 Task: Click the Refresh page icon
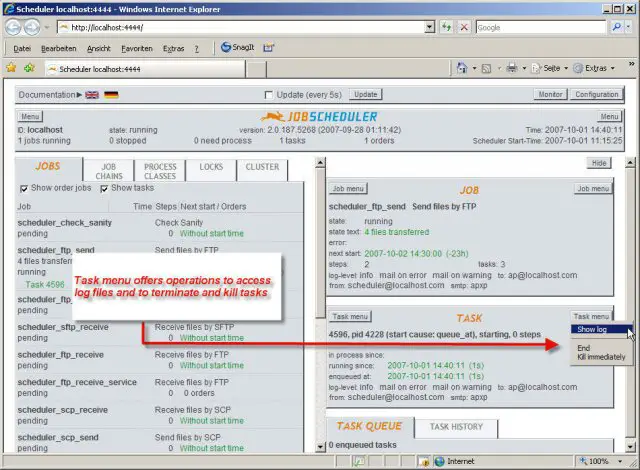tap(447, 27)
